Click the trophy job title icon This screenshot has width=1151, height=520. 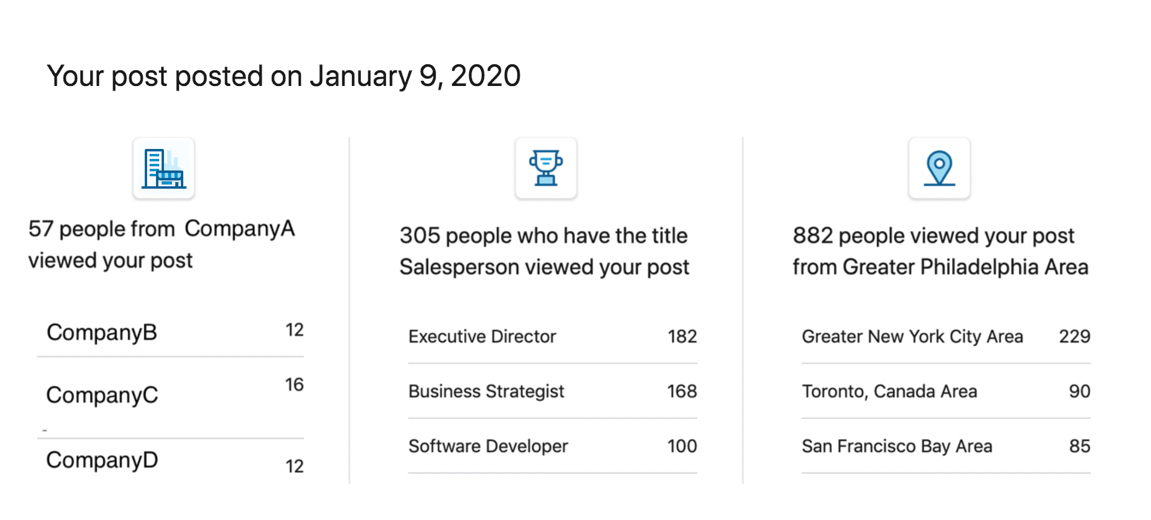[x=546, y=168]
